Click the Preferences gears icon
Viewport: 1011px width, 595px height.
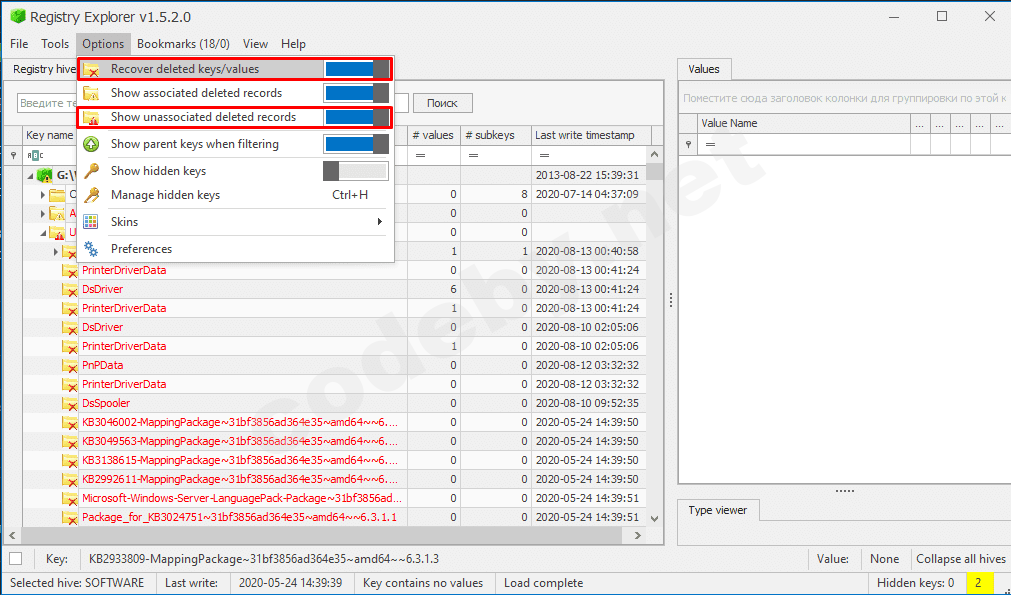92,249
